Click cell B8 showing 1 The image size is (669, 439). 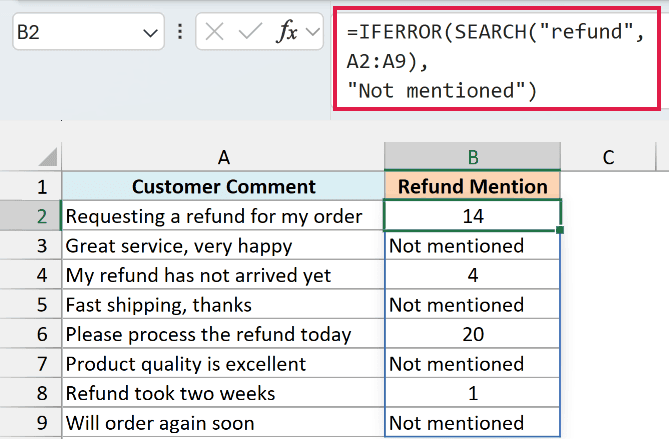pos(472,393)
